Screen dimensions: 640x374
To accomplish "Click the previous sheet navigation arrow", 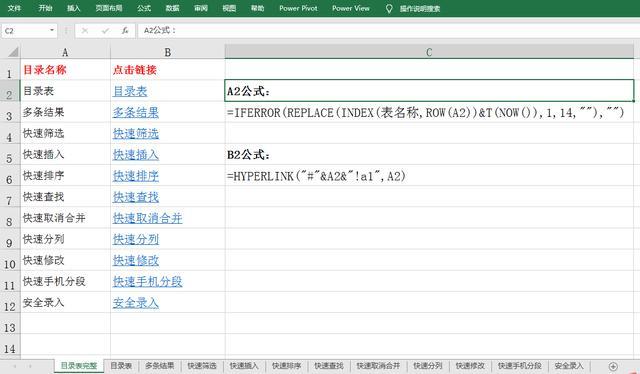I will pyautogui.click(x=15, y=366).
